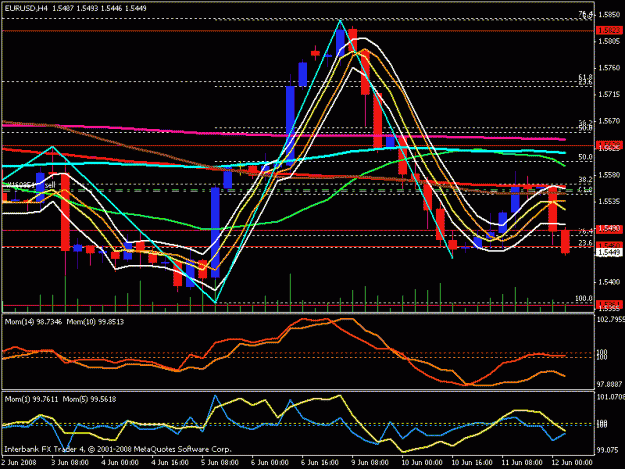
Task: Select the sell order label on chart
Action: (50, 185)
